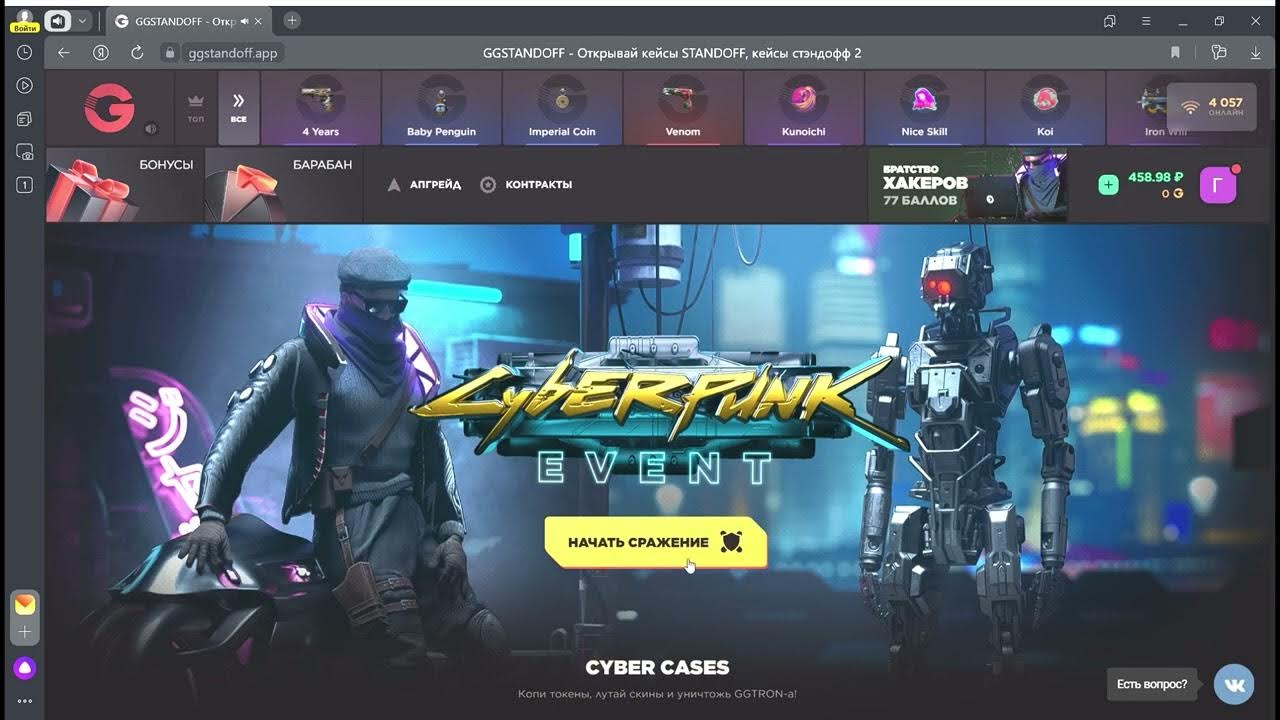Reload the page
Image resolution: width=1280 pixels, height=720 pixels.
137,53
